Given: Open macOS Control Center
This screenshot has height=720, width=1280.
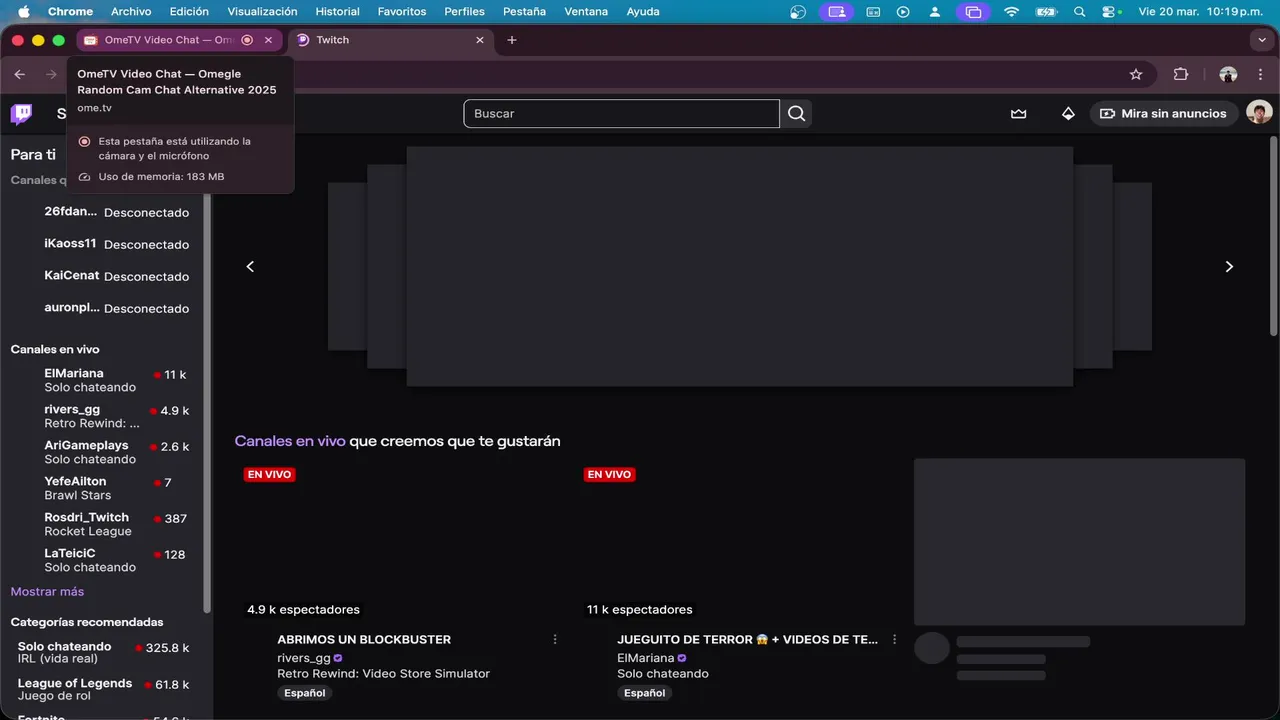Looking at the screenshot, I should 1110,11.
